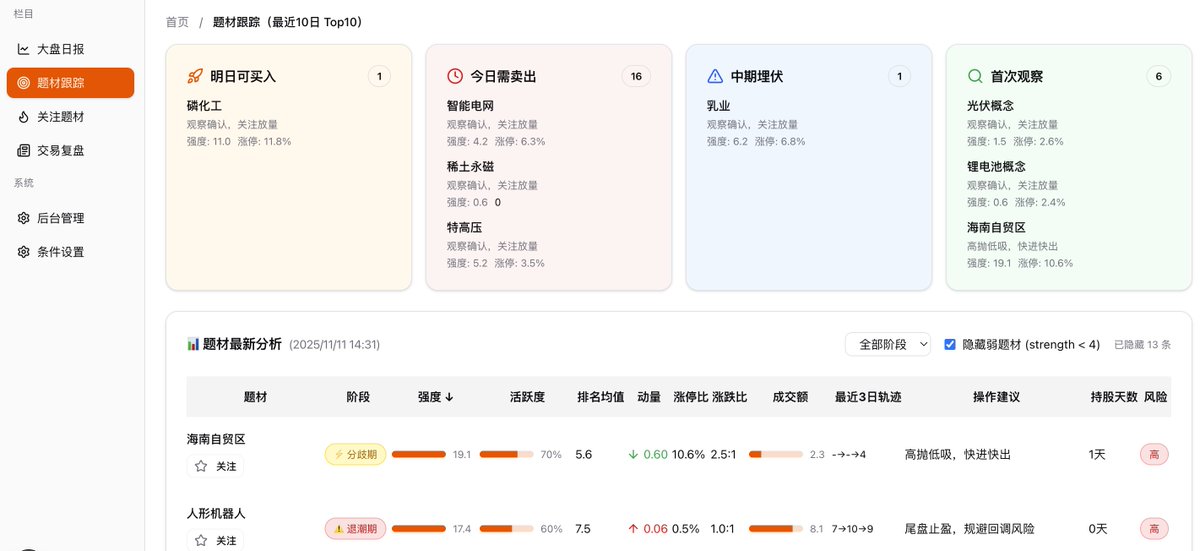Click the 分歧期 stage tag

355,454
